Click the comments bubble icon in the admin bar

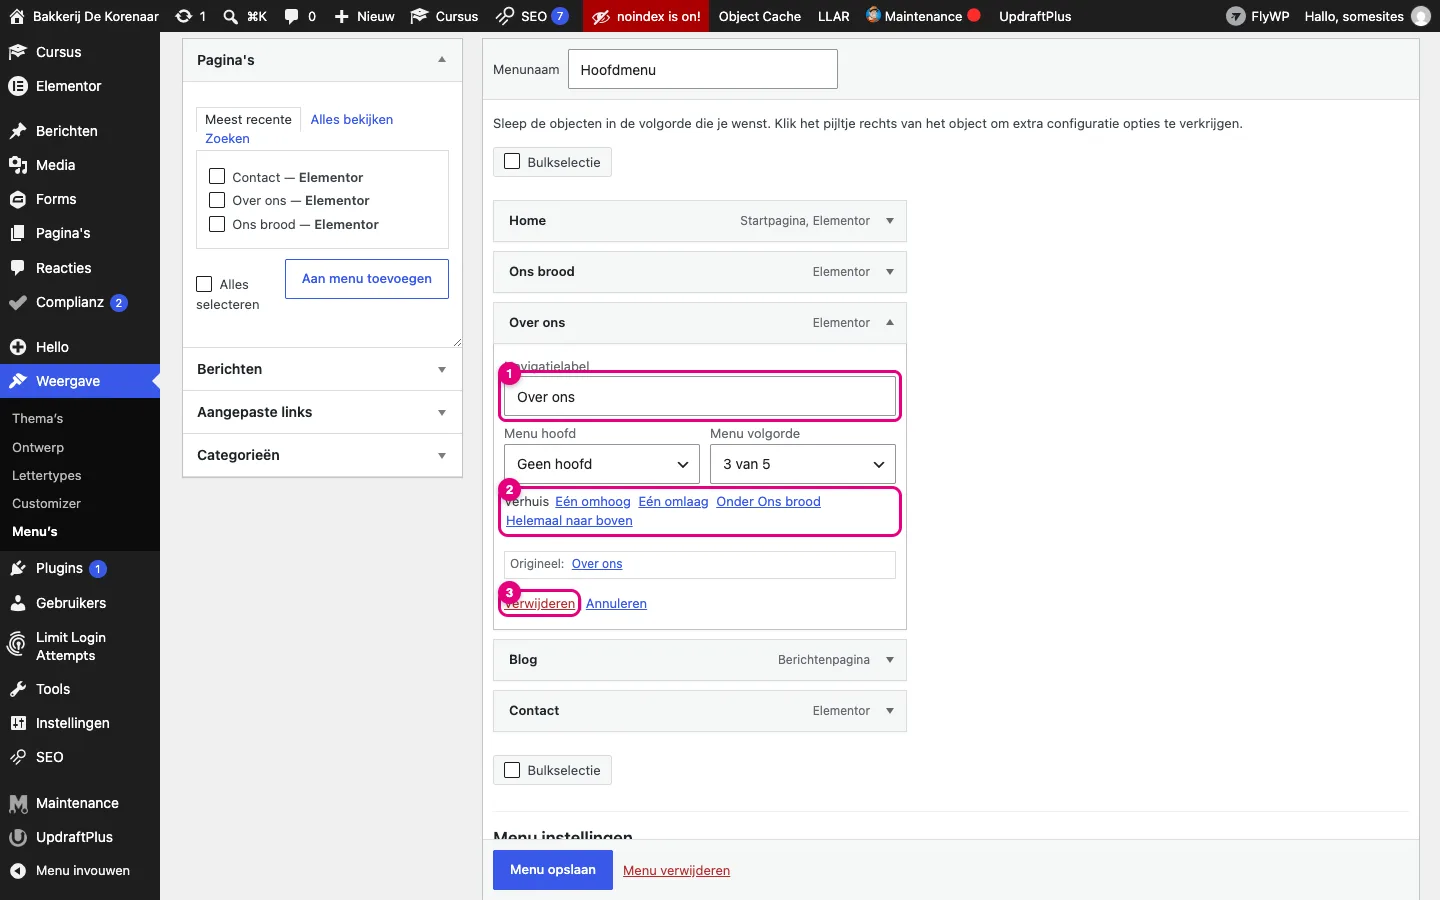click(292, 16)
